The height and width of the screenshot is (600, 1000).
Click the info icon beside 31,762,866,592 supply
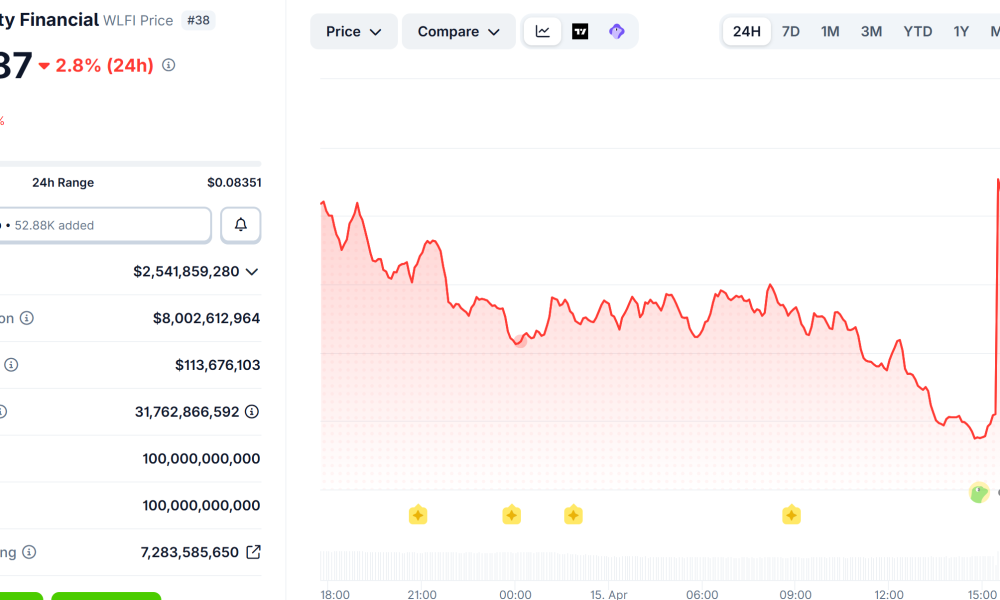(250, 411)
